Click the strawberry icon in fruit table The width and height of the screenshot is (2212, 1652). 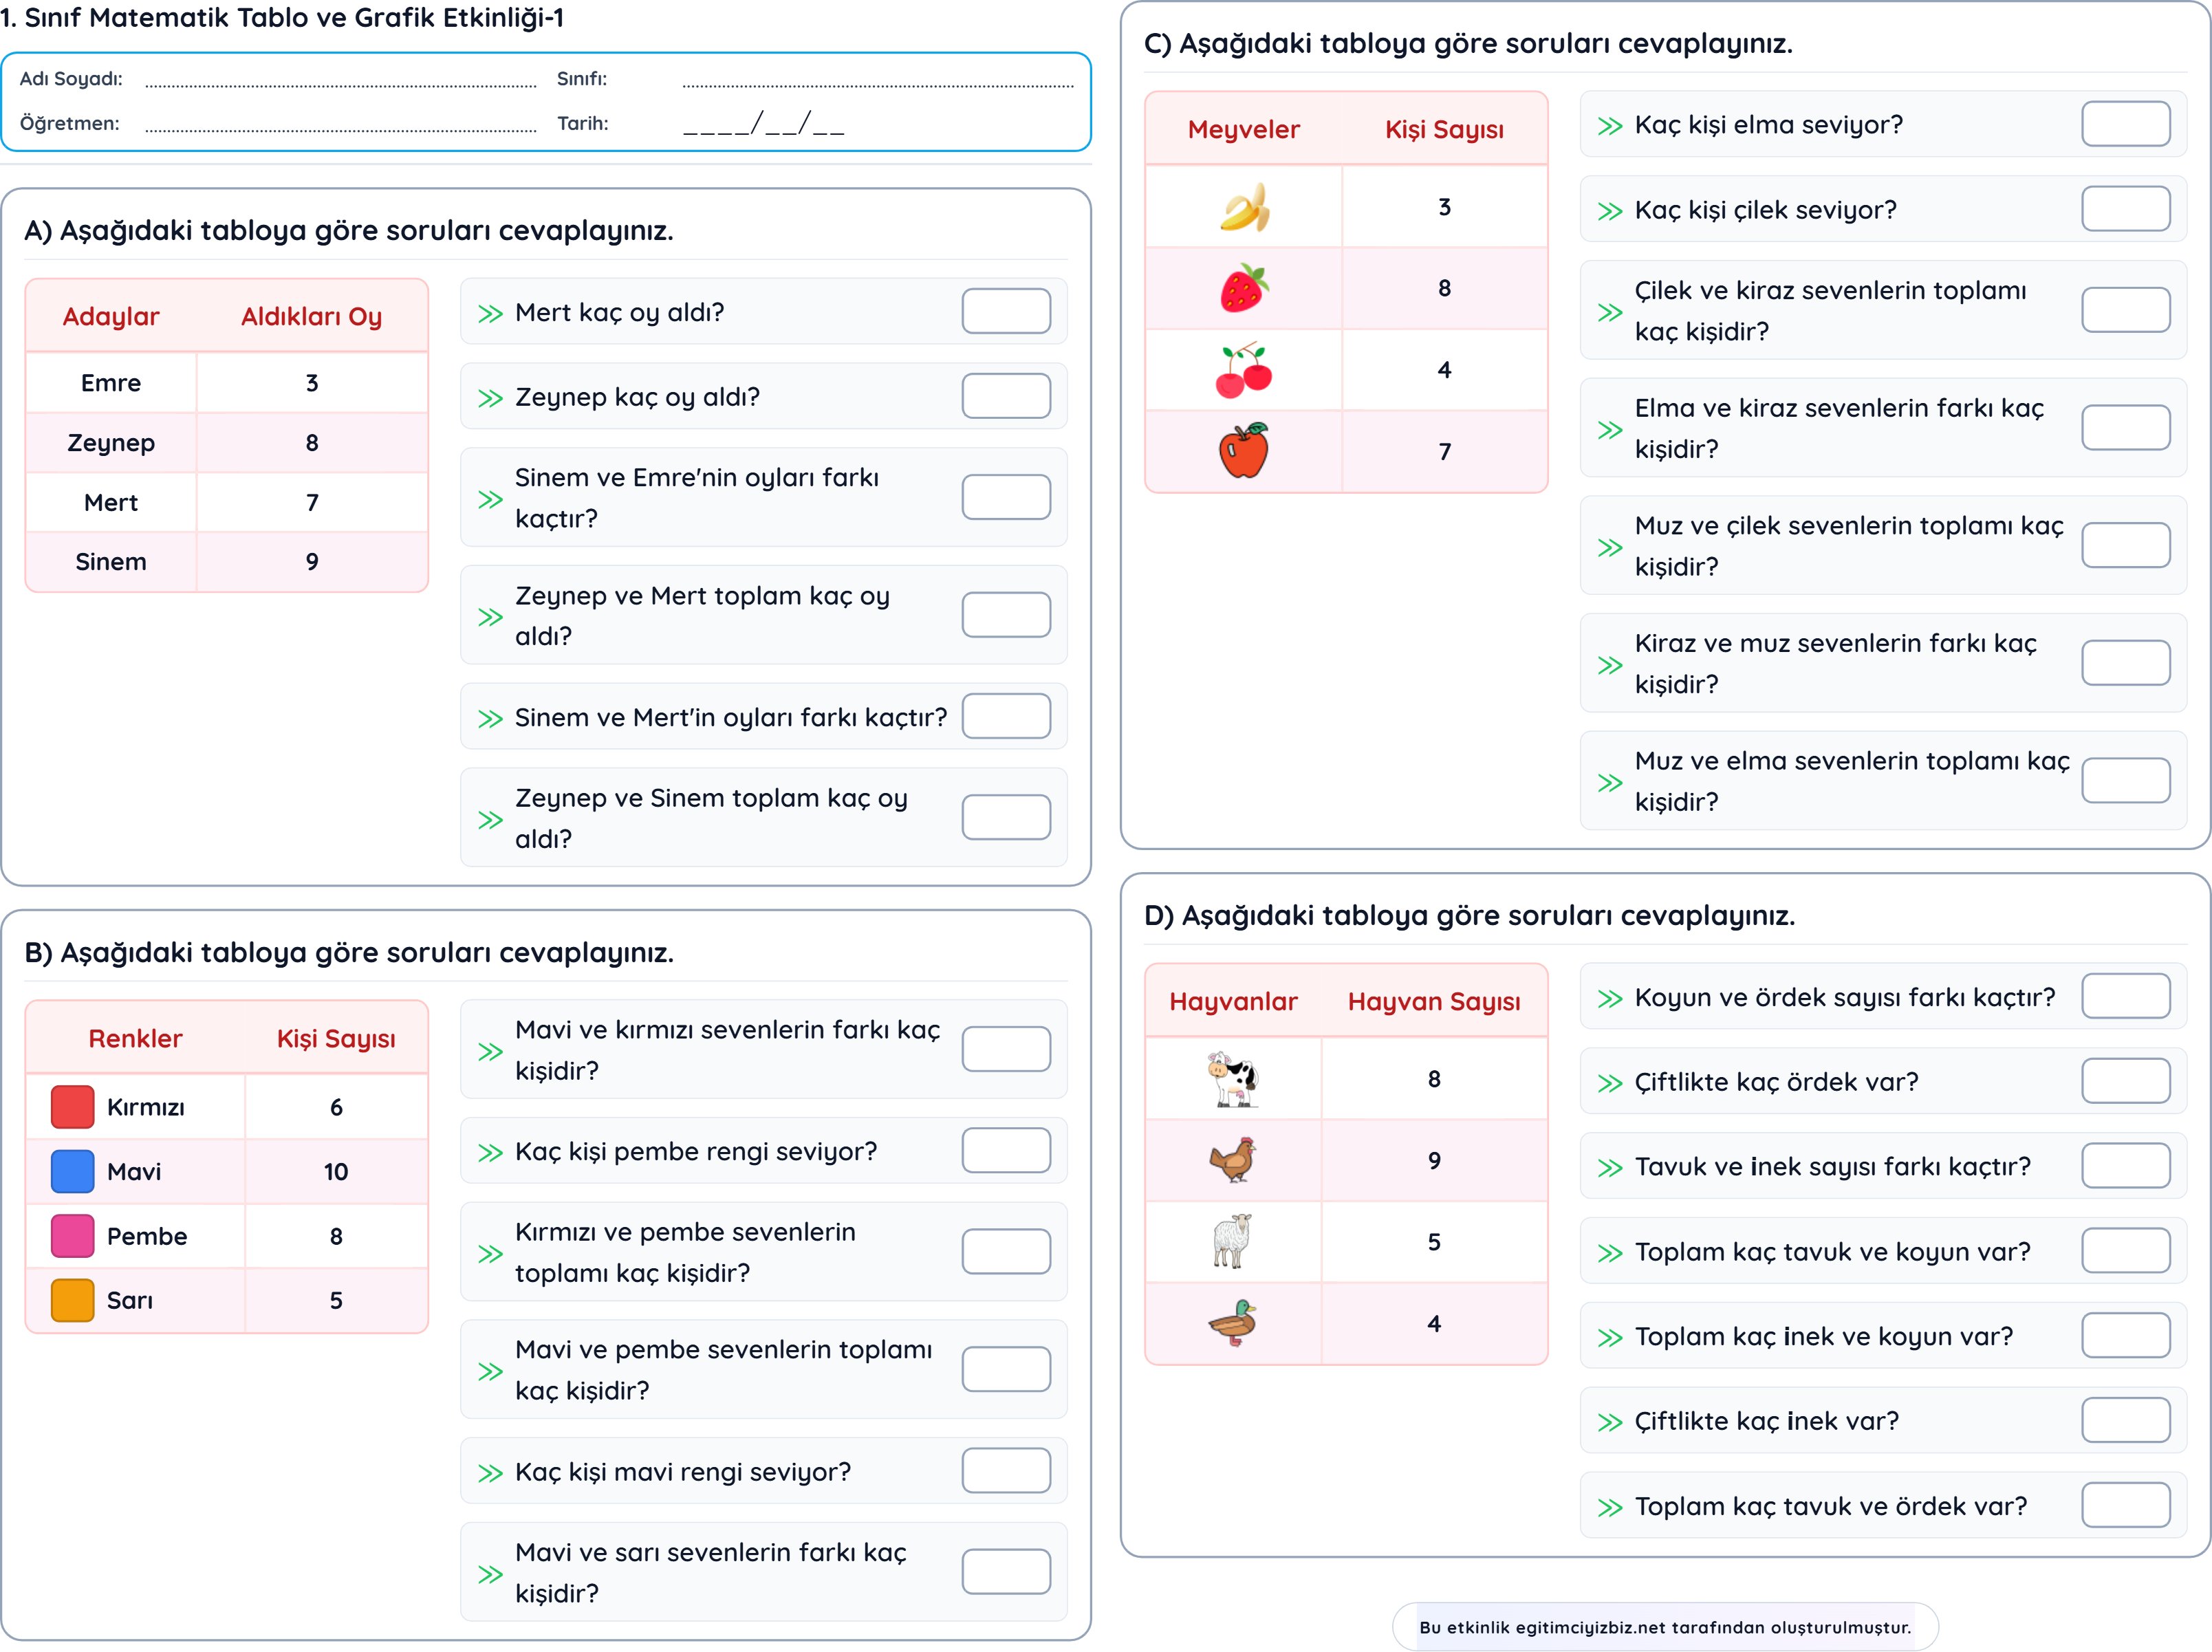pyautogui.click(x=1244, y=288)
